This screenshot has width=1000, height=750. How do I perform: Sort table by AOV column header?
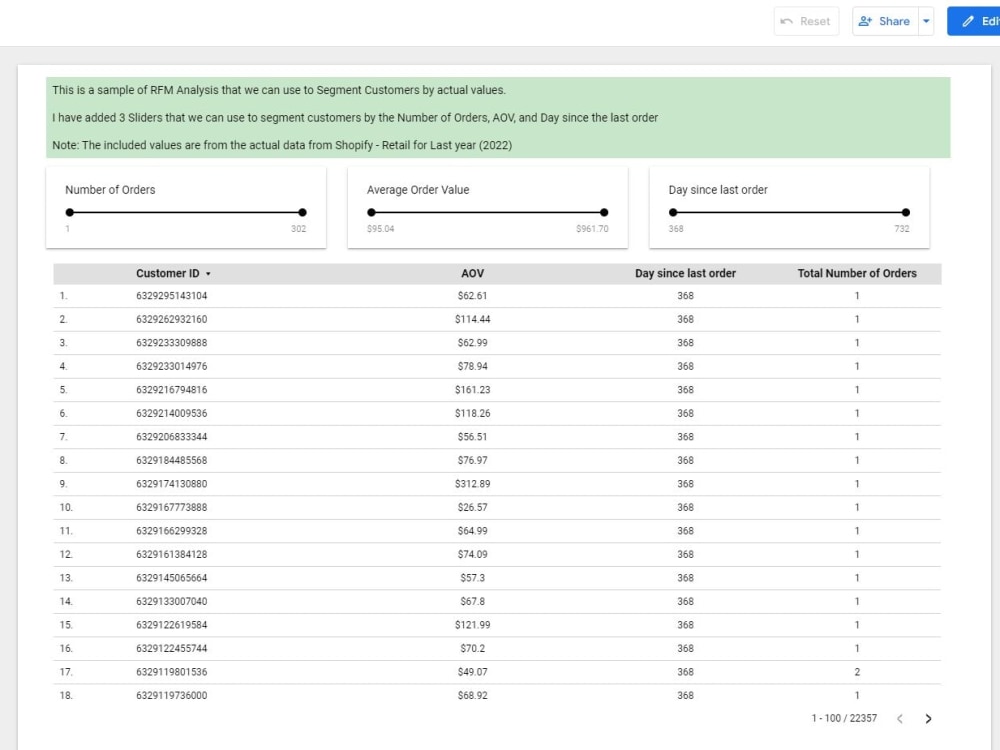click(473, 273)
